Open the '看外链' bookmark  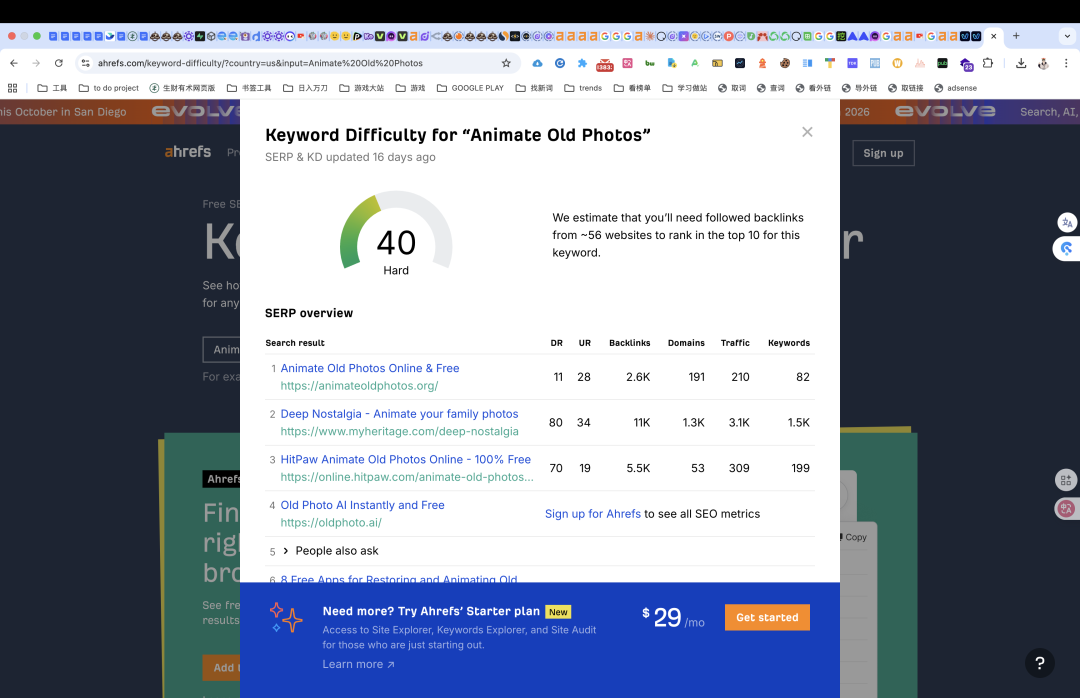[x=813, y=88]
